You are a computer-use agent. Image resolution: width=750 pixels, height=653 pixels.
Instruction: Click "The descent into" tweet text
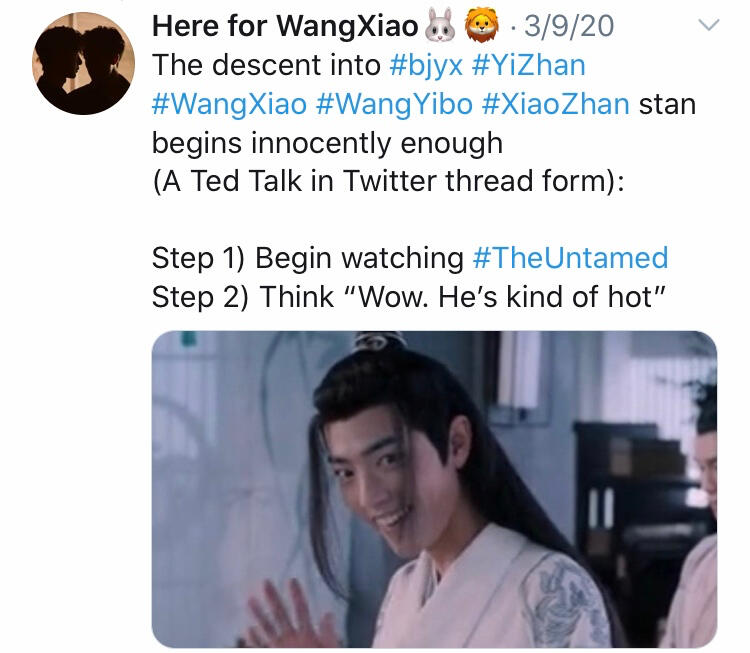click(x=266, y=65)
